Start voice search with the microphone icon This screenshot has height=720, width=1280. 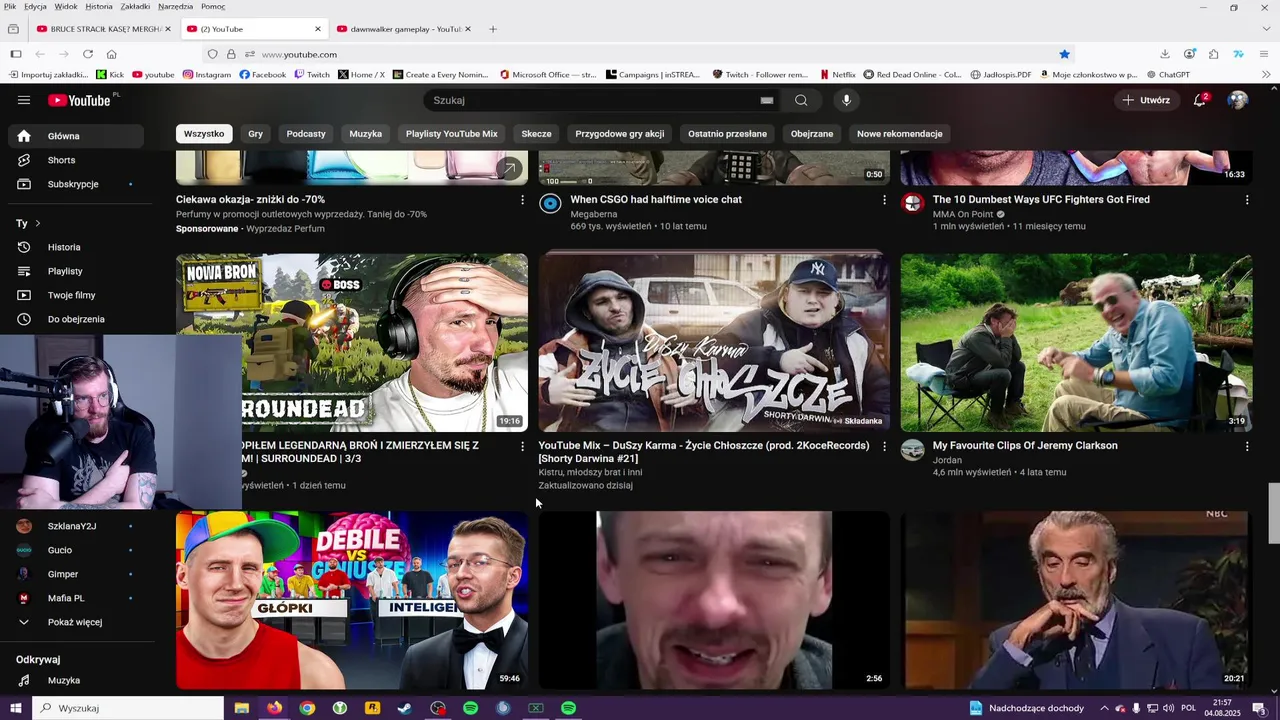coord(846,100)
